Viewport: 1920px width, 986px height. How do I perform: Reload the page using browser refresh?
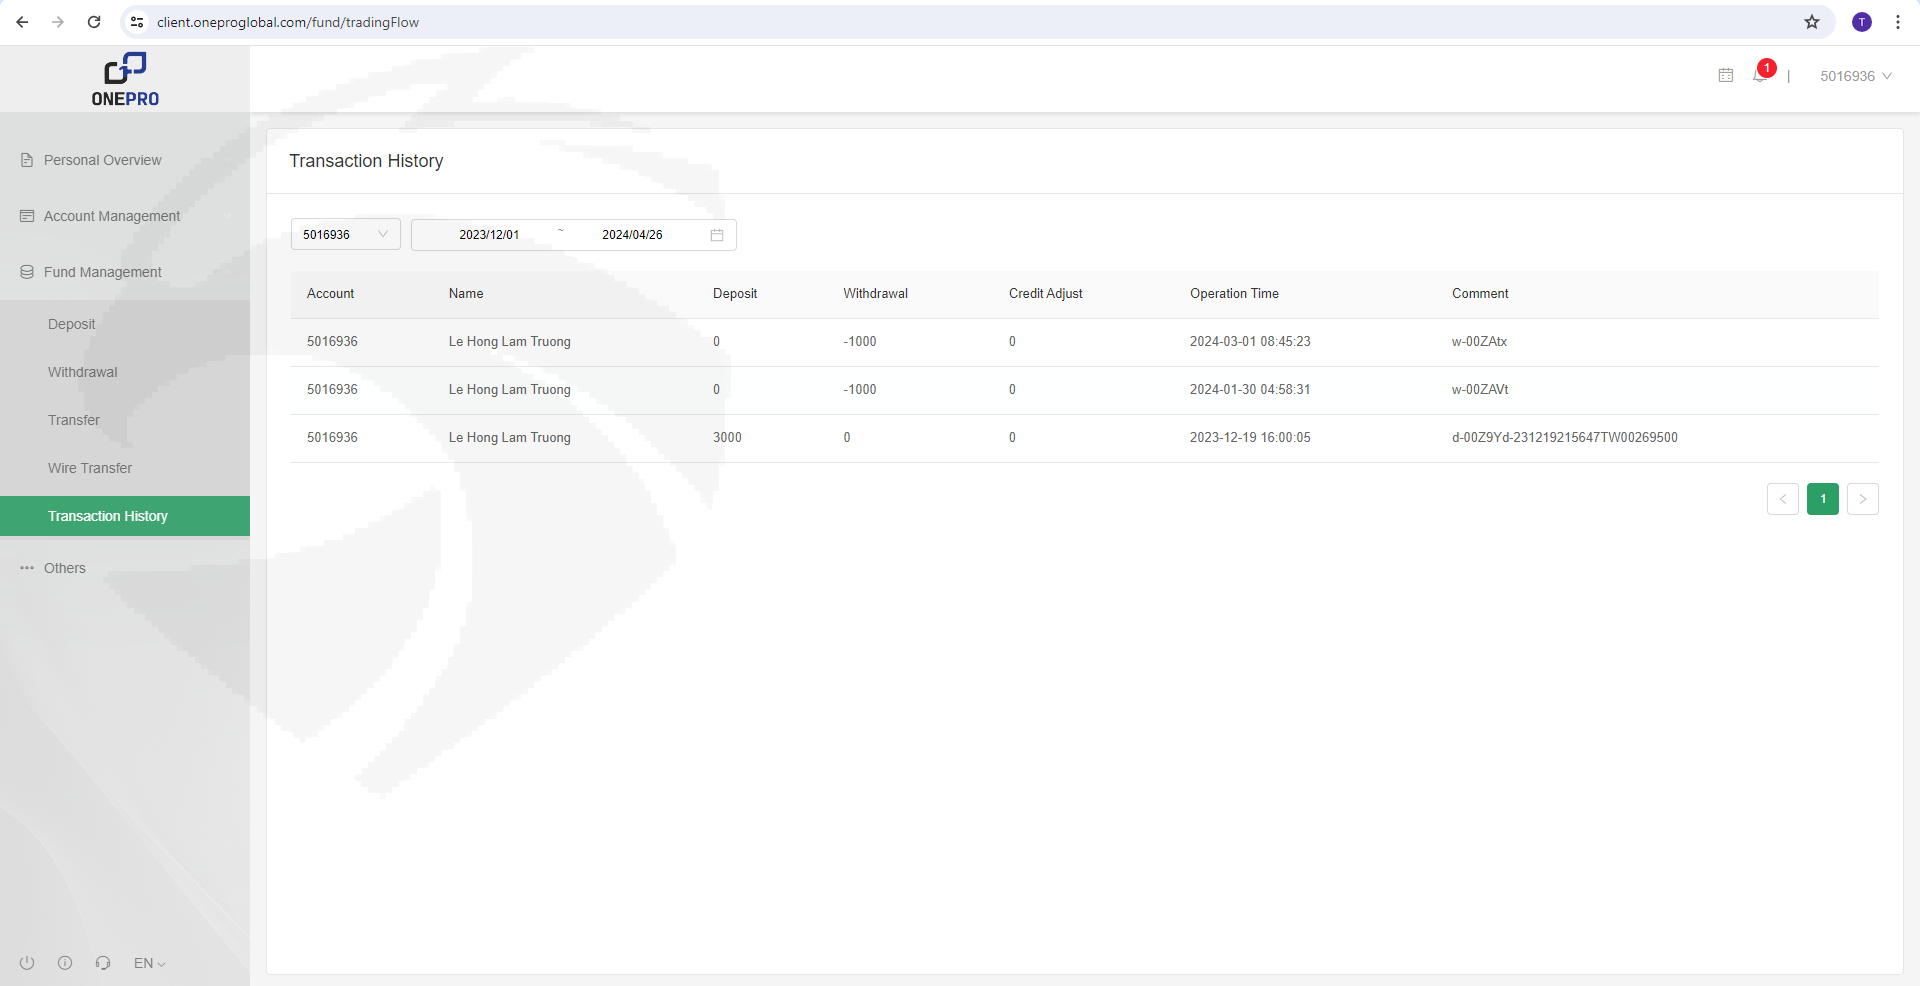click(x=94, y=22)
